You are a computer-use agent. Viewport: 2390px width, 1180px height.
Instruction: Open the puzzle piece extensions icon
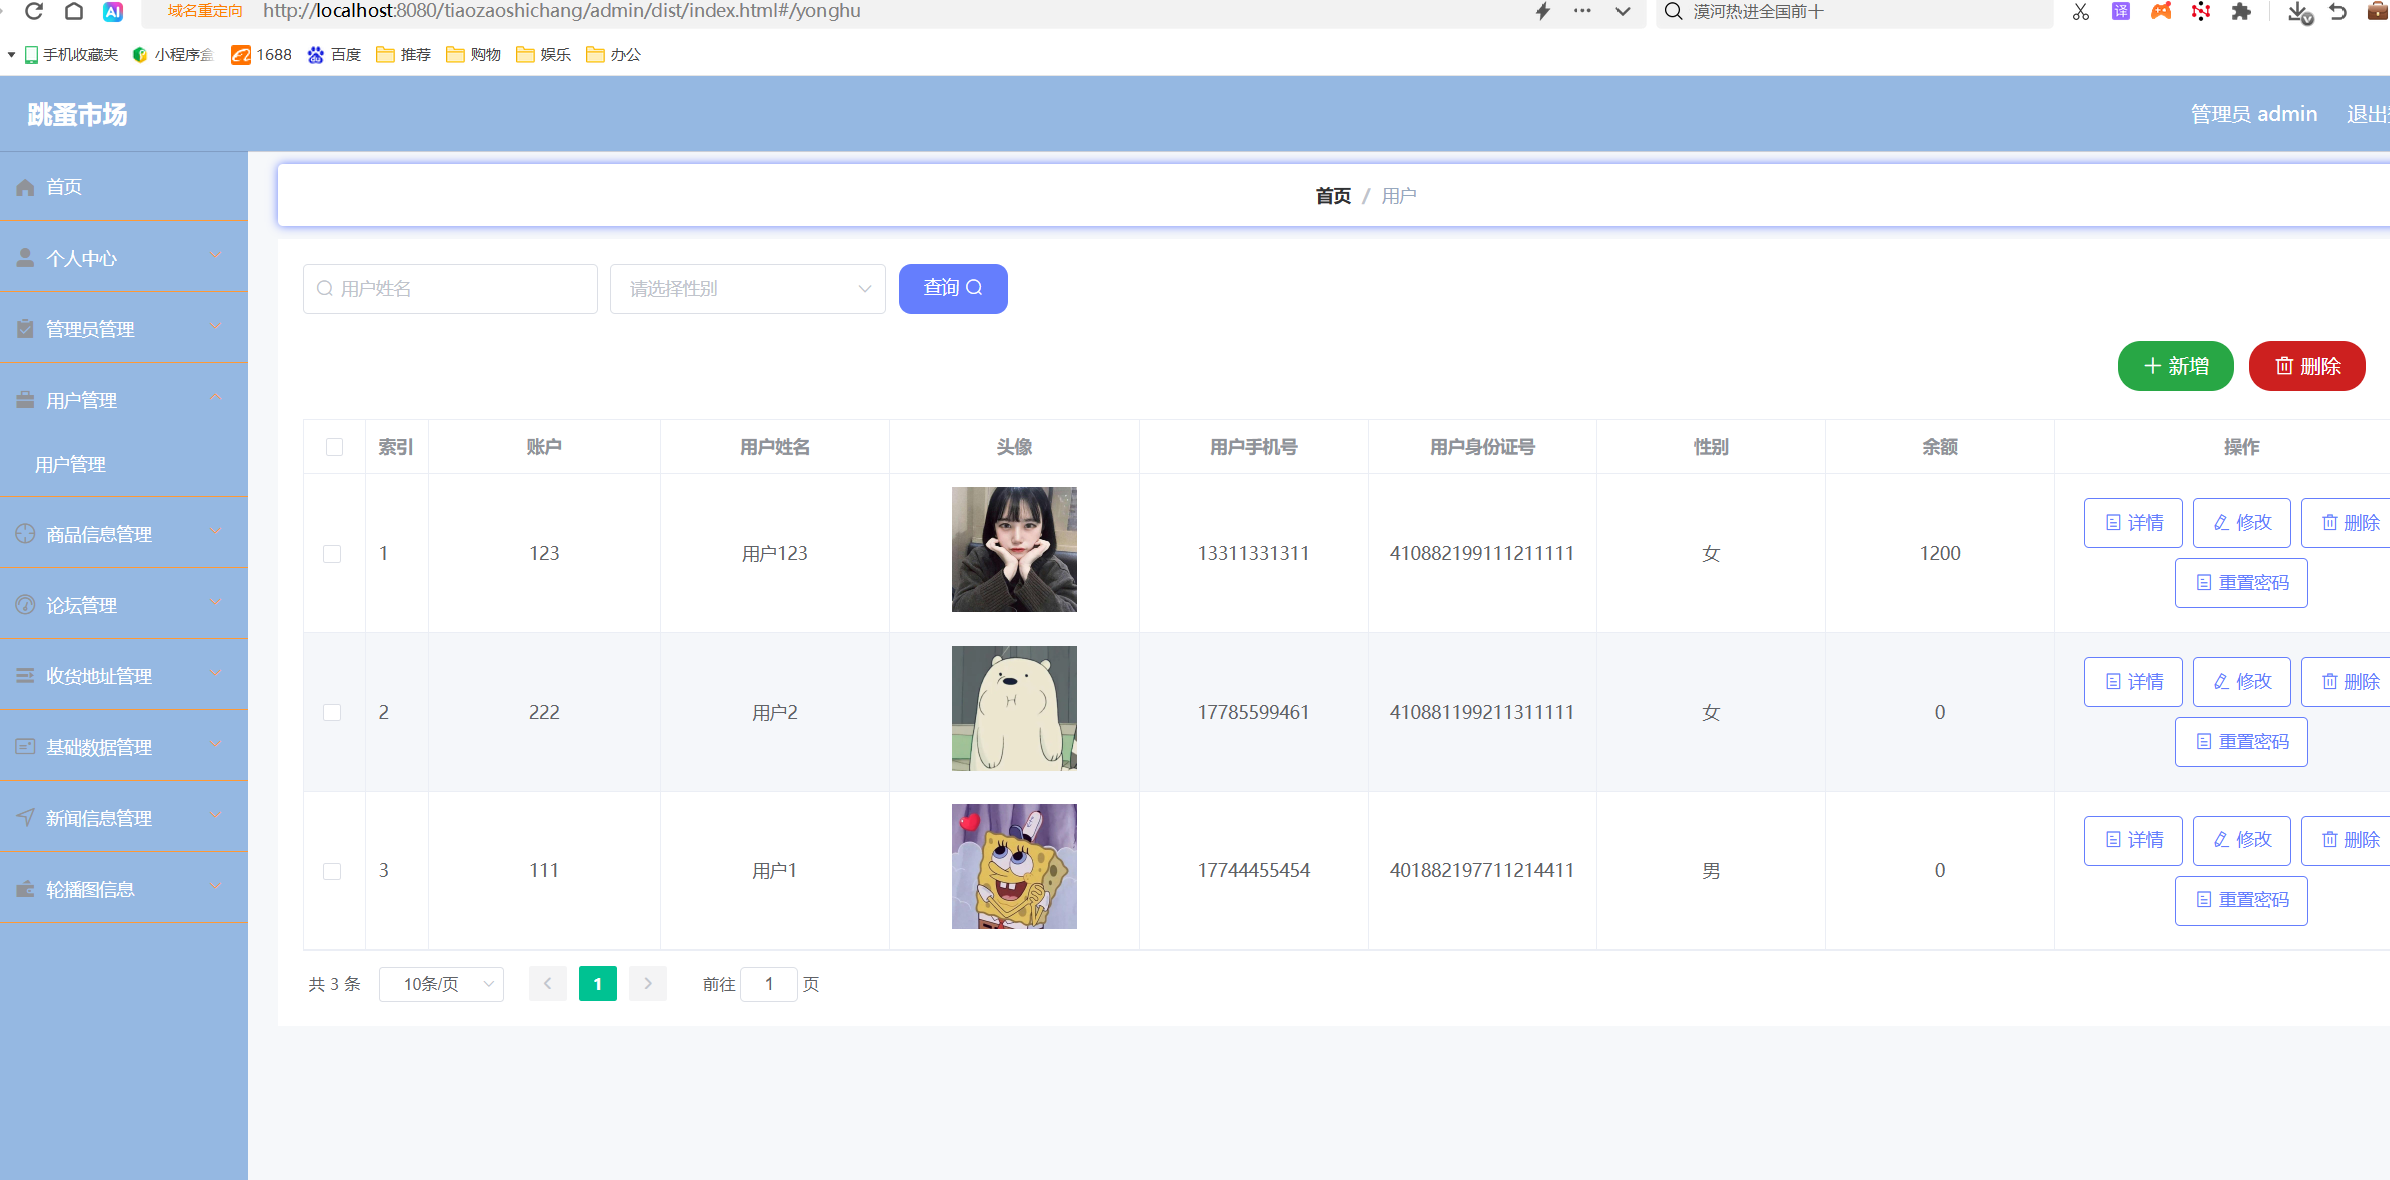coord(2242,11)
